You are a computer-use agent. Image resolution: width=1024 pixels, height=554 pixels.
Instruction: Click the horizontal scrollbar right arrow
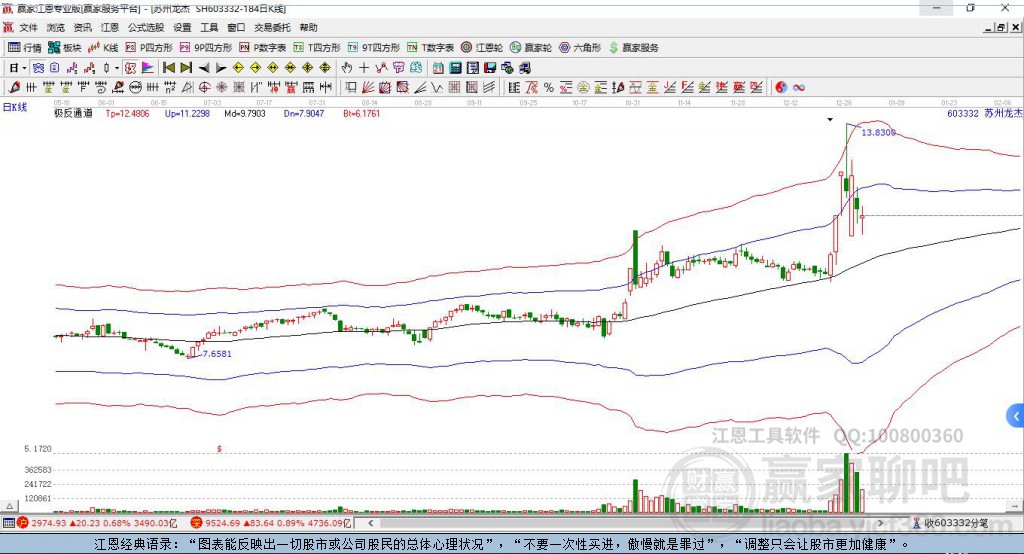click(880, 523)
